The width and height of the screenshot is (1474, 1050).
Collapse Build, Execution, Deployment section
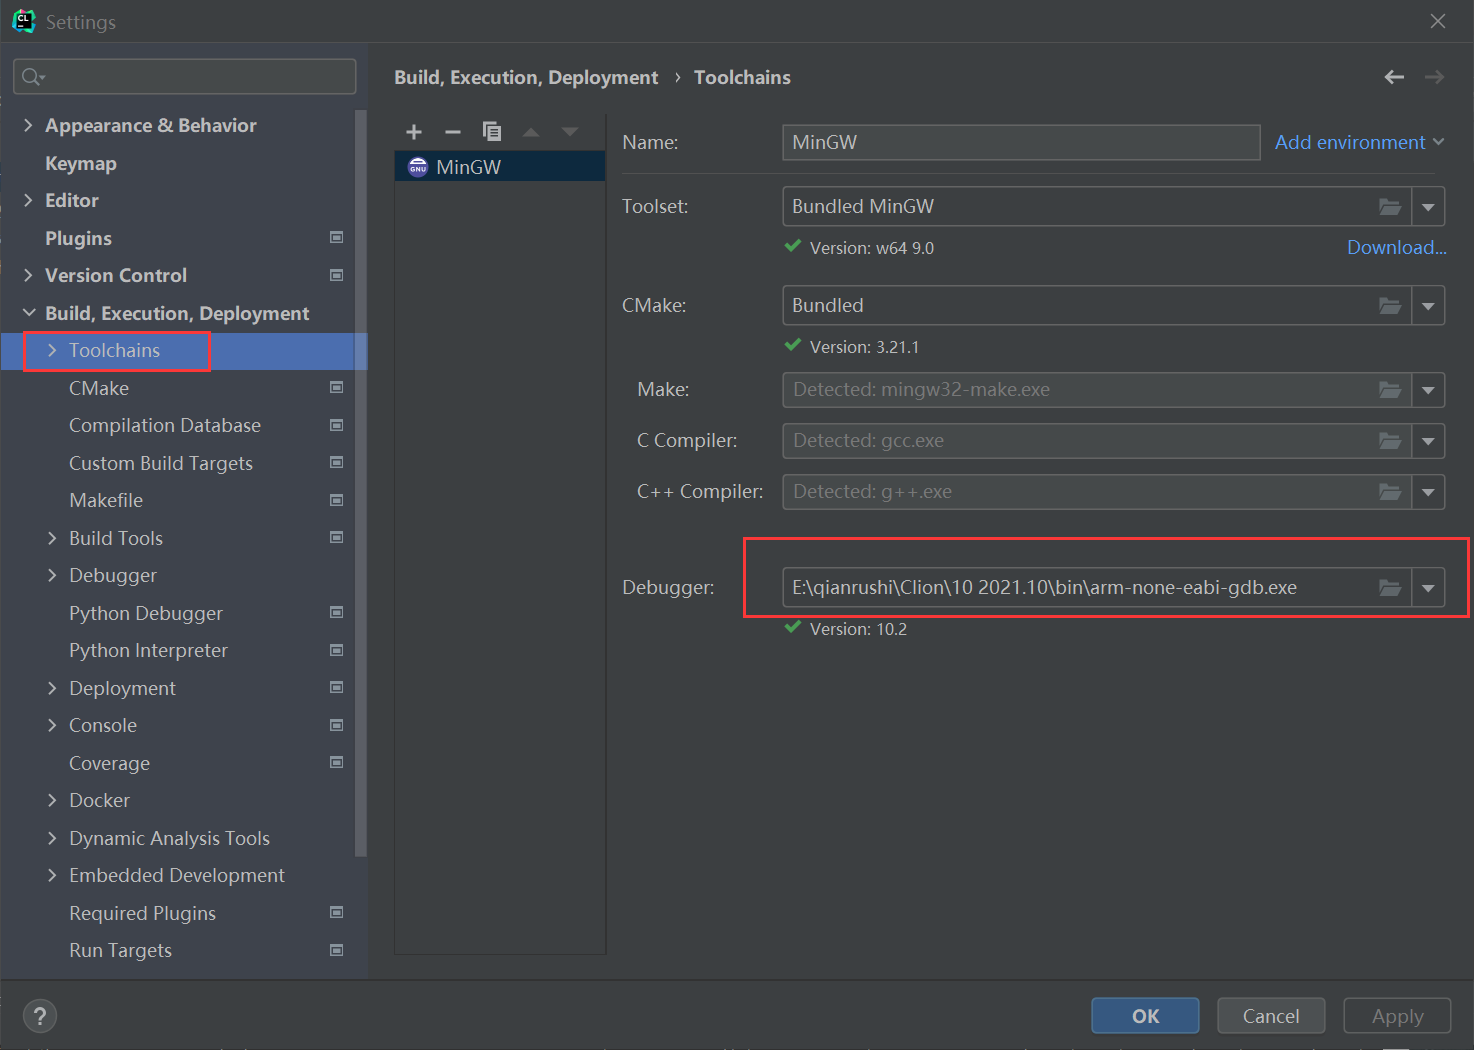pos(28,313)
